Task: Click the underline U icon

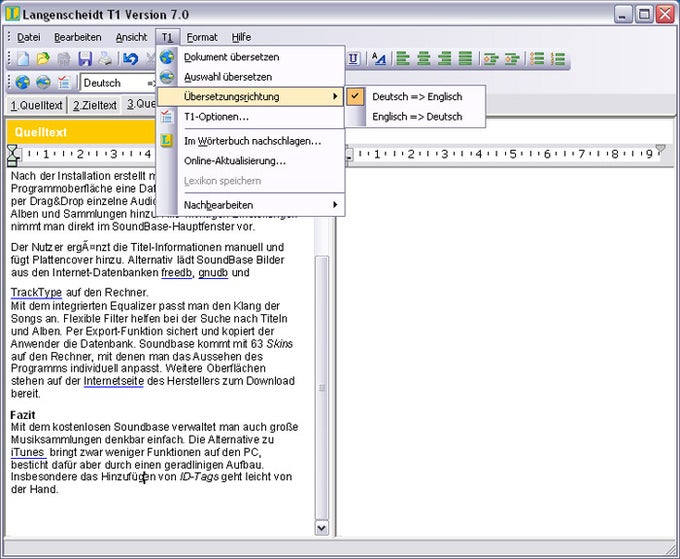Action: click(353, 59)
